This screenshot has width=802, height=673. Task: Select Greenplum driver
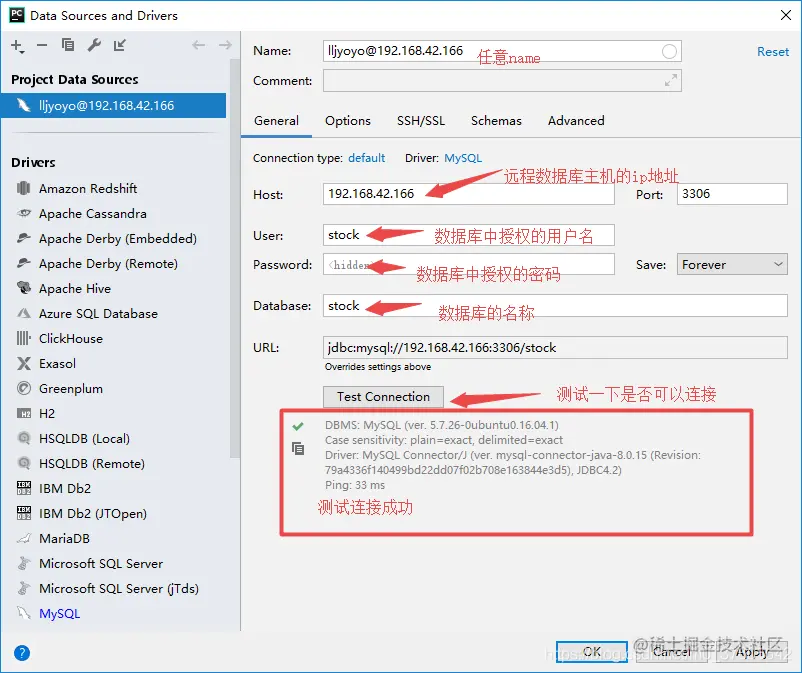71,389
